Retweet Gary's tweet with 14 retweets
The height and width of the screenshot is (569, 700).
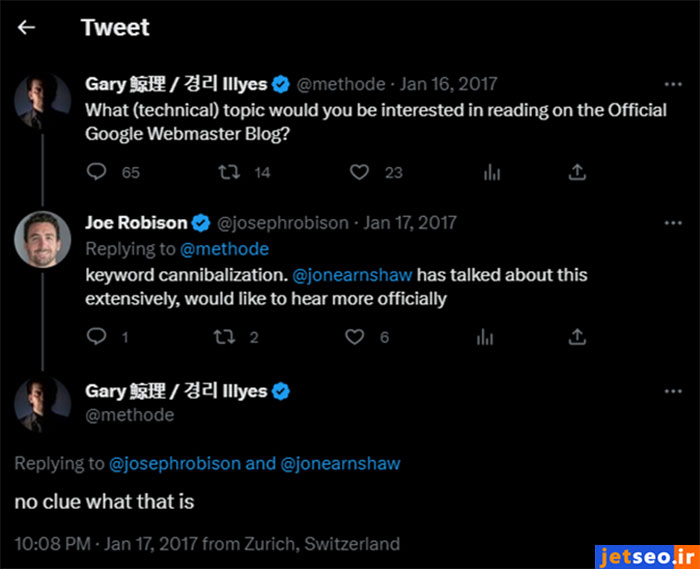tap(229, 172)
